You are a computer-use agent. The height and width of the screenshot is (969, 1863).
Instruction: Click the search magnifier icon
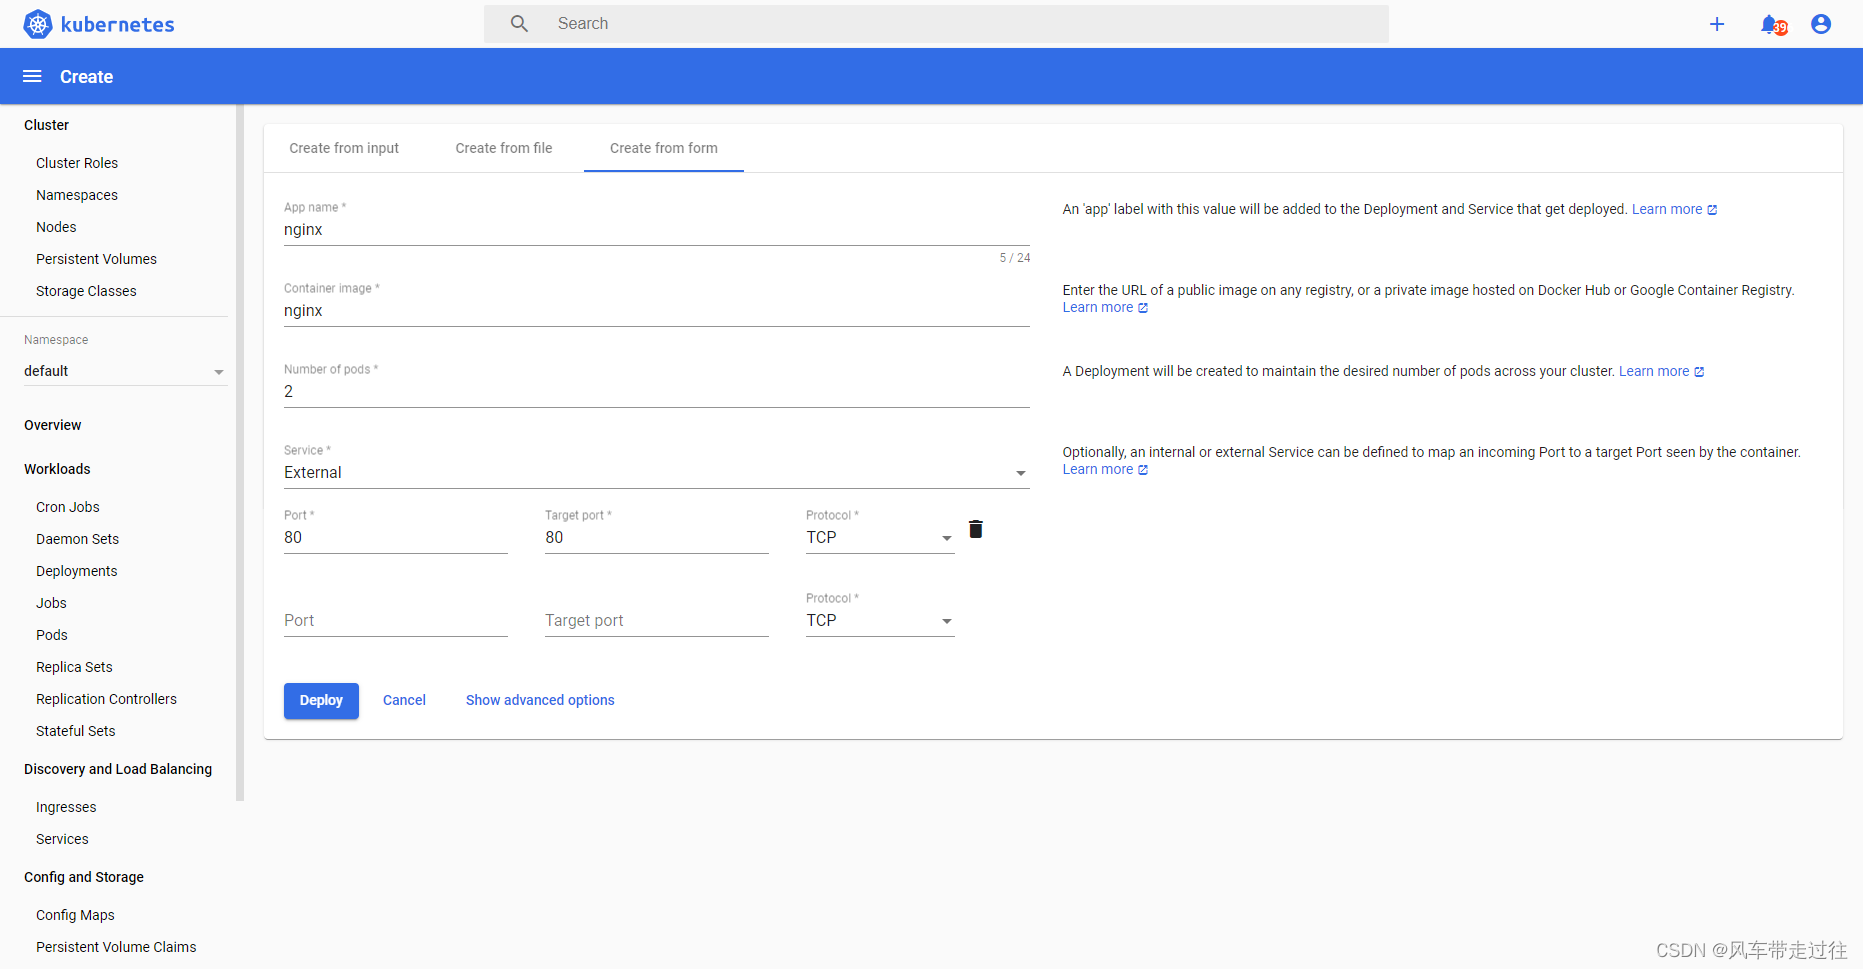coord(519,22)
